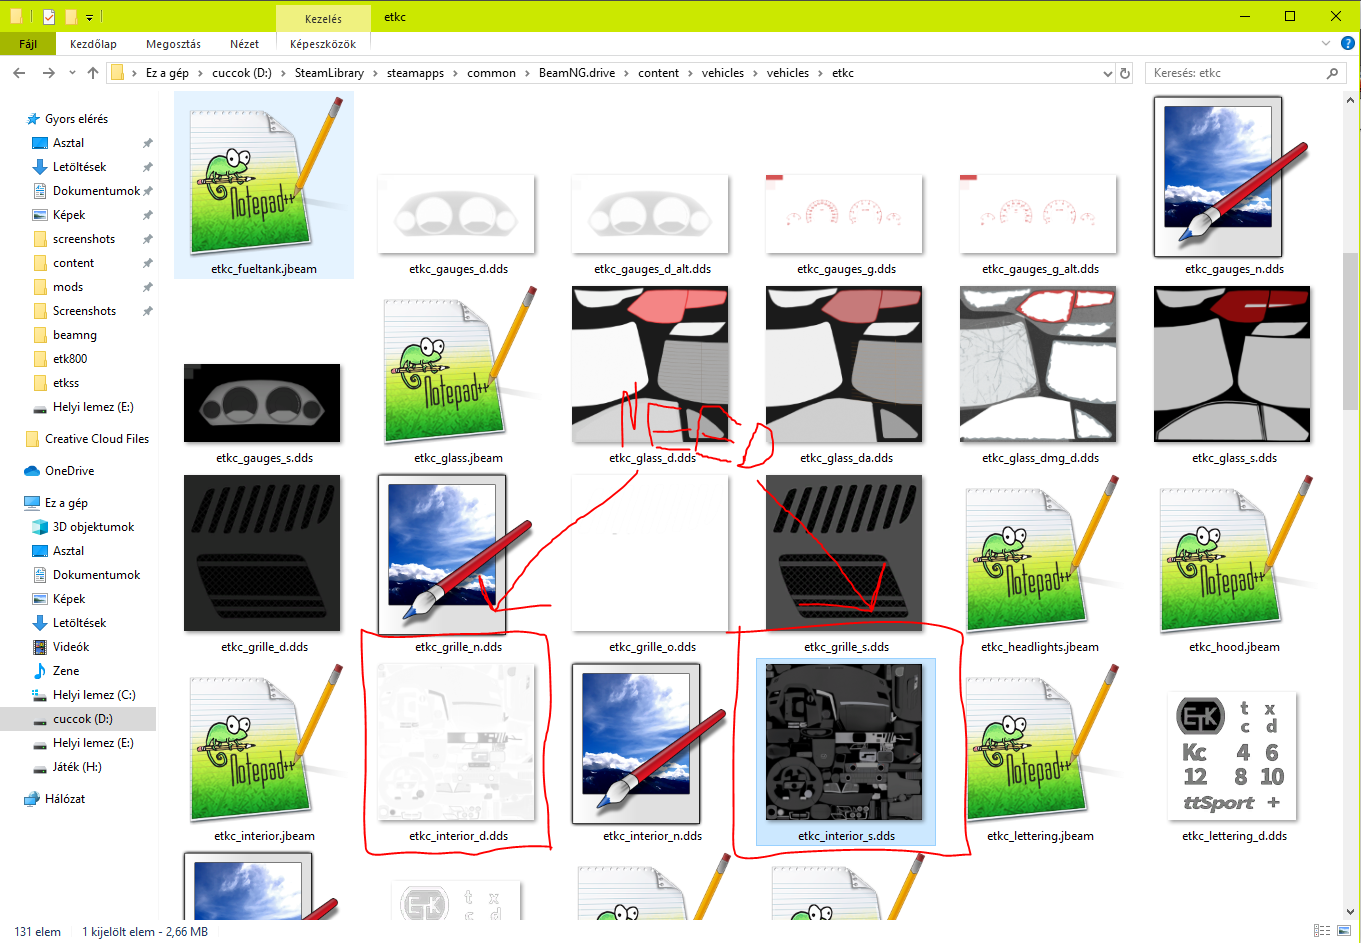Click the Keresés: etkc search field
This screenshot has height=943, width=1361.
pyautogui.click(x=1246, y=73)
